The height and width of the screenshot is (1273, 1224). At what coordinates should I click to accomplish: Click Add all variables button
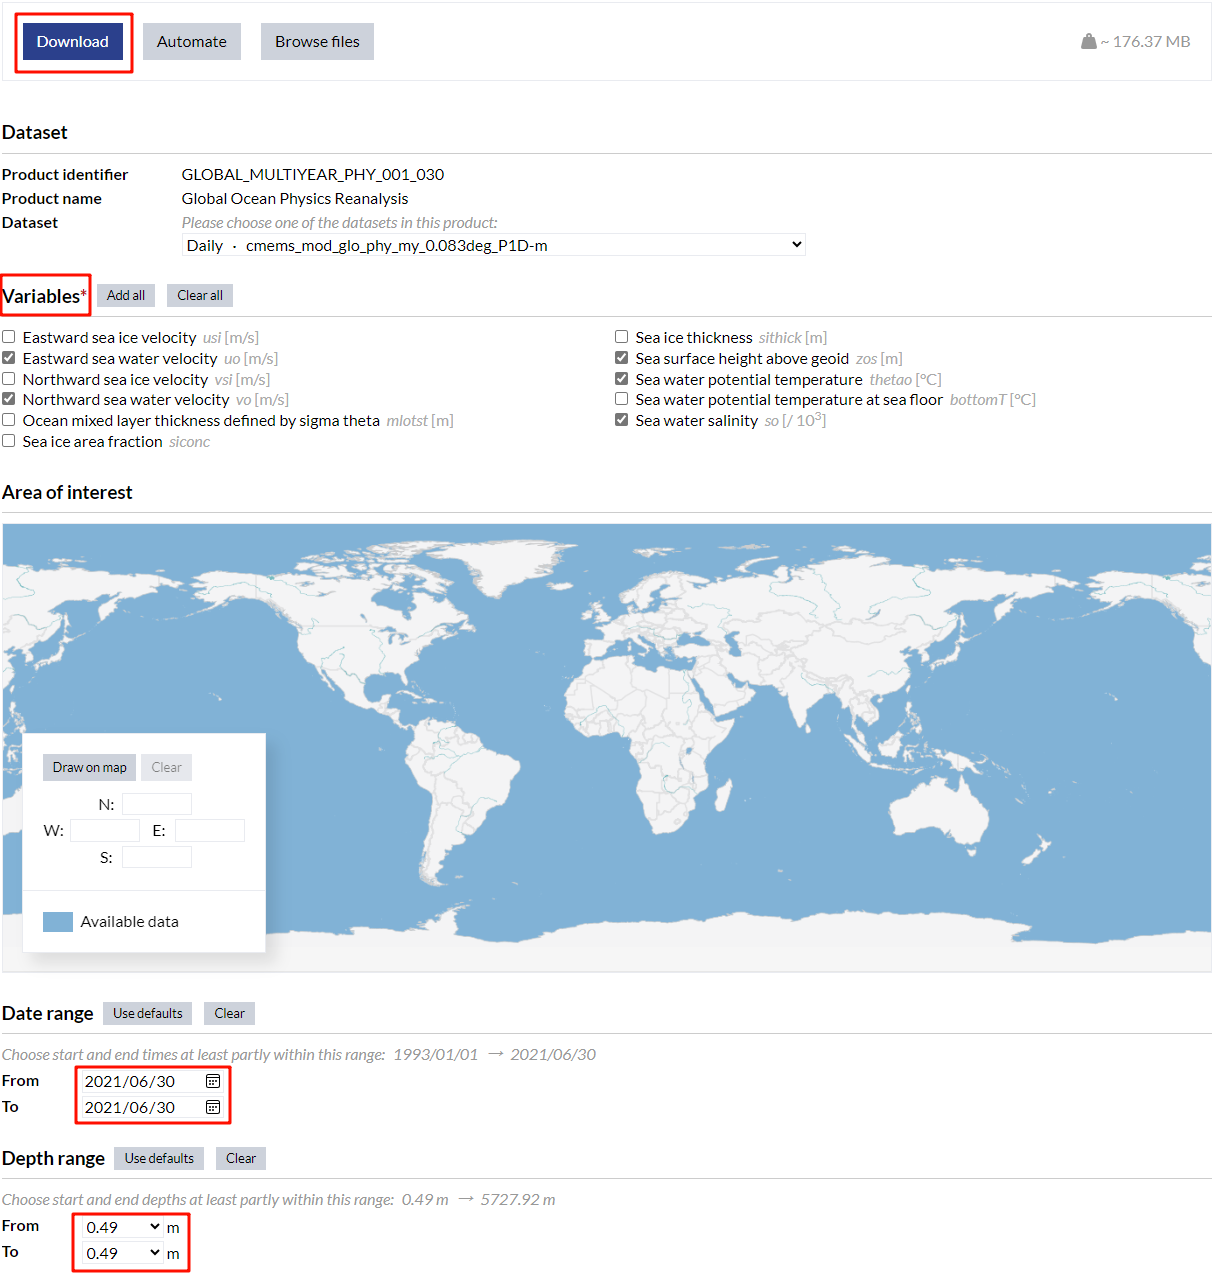[x=126, y=296]
